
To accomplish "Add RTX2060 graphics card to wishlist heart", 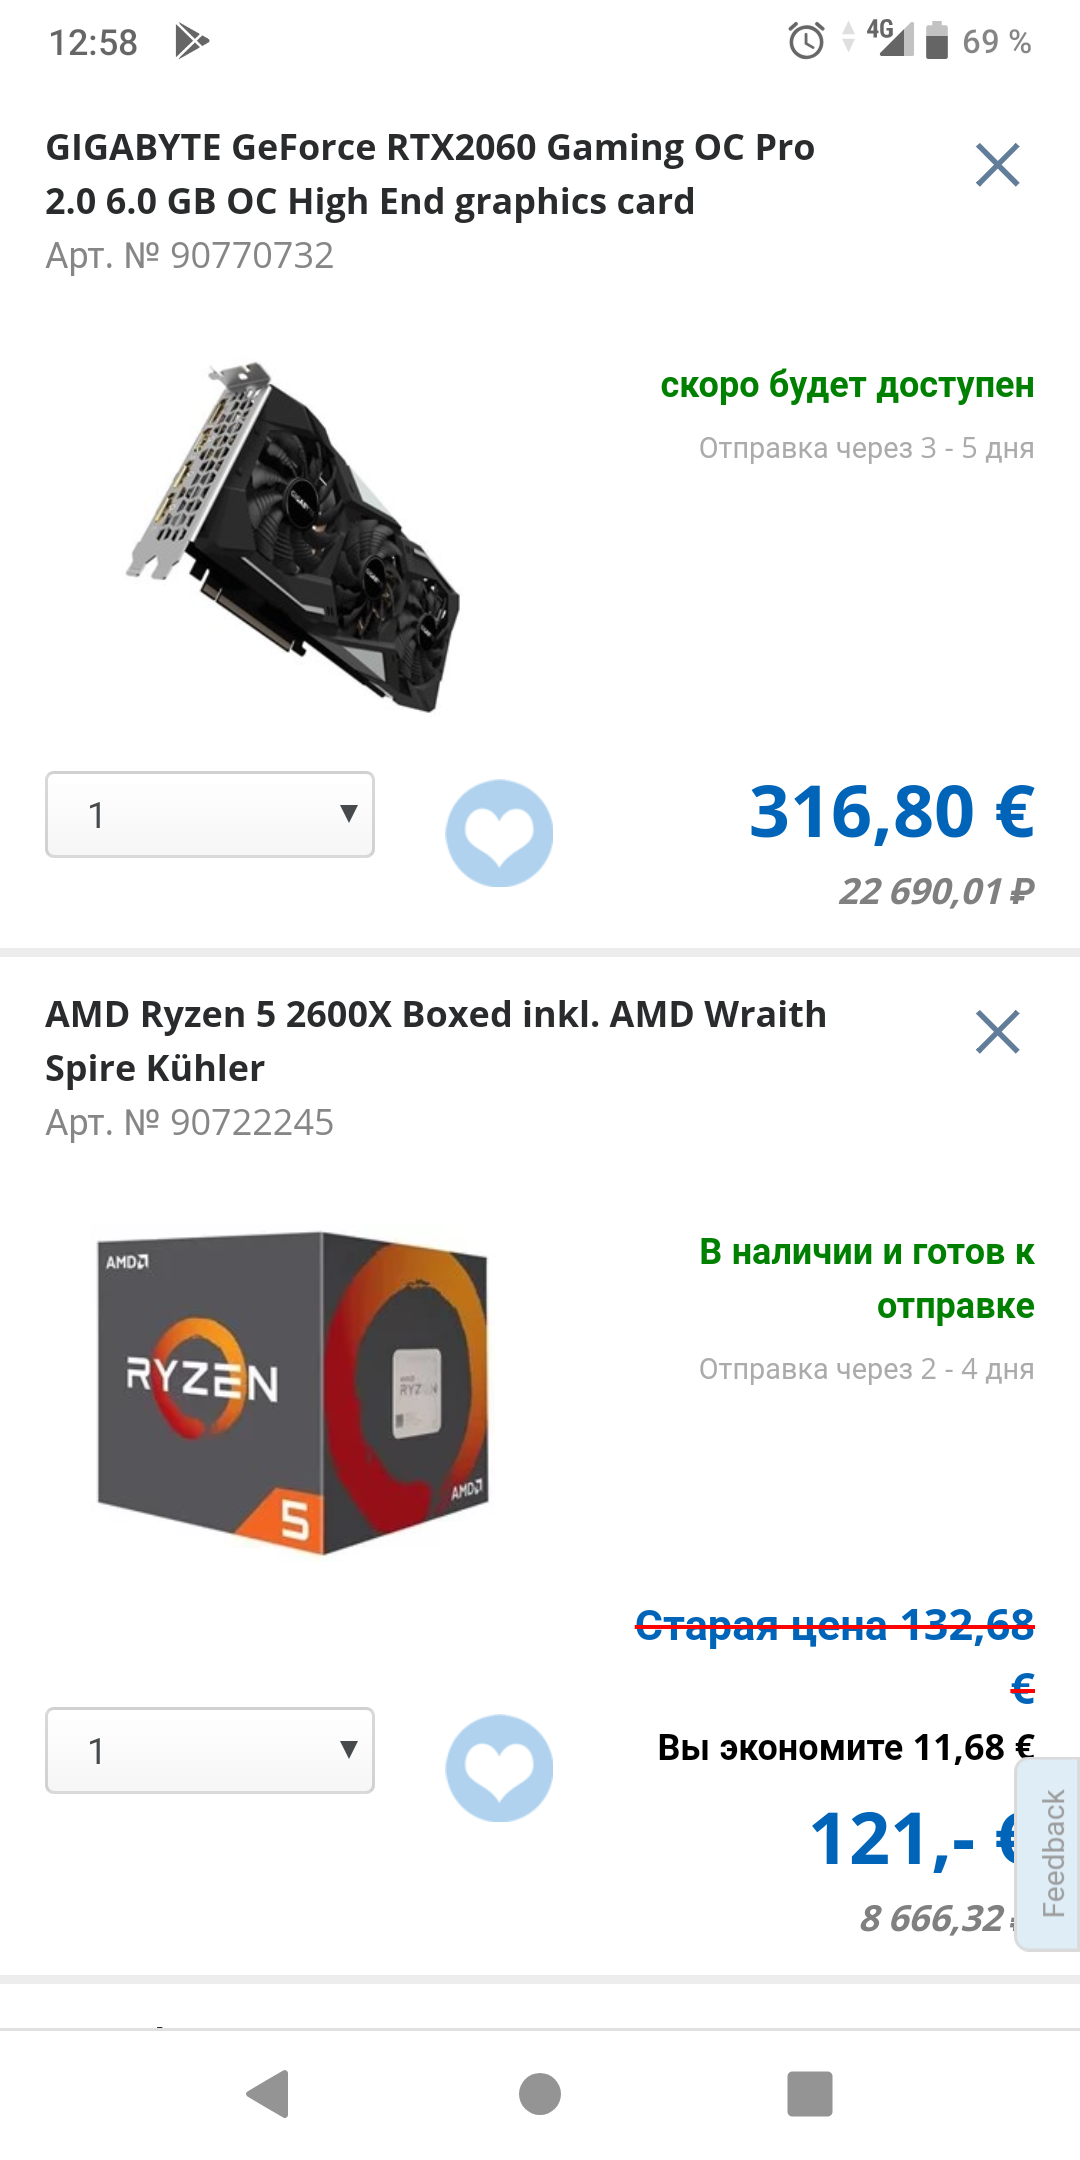I will (499, 833).
